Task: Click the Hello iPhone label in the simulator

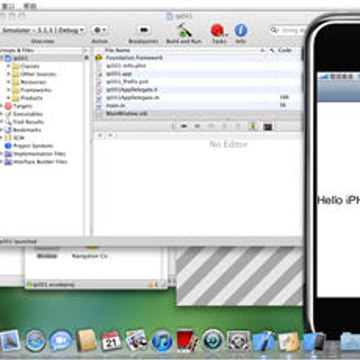Action: [x=339, y=200]
